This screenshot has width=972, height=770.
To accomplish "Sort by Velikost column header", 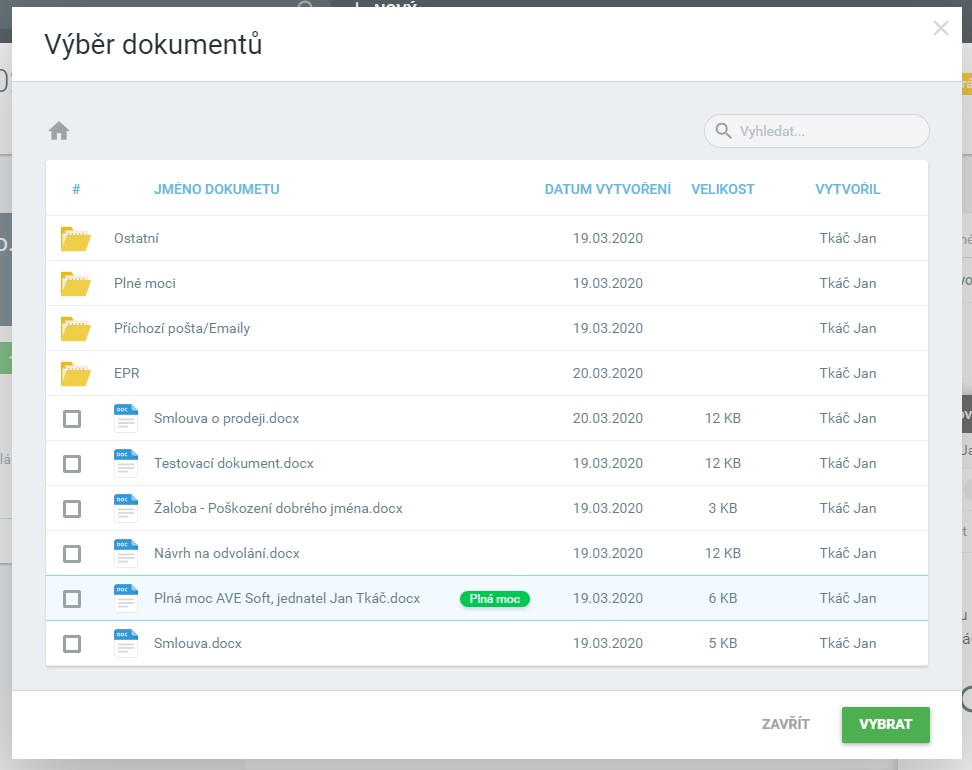I will tap(723, 189).
